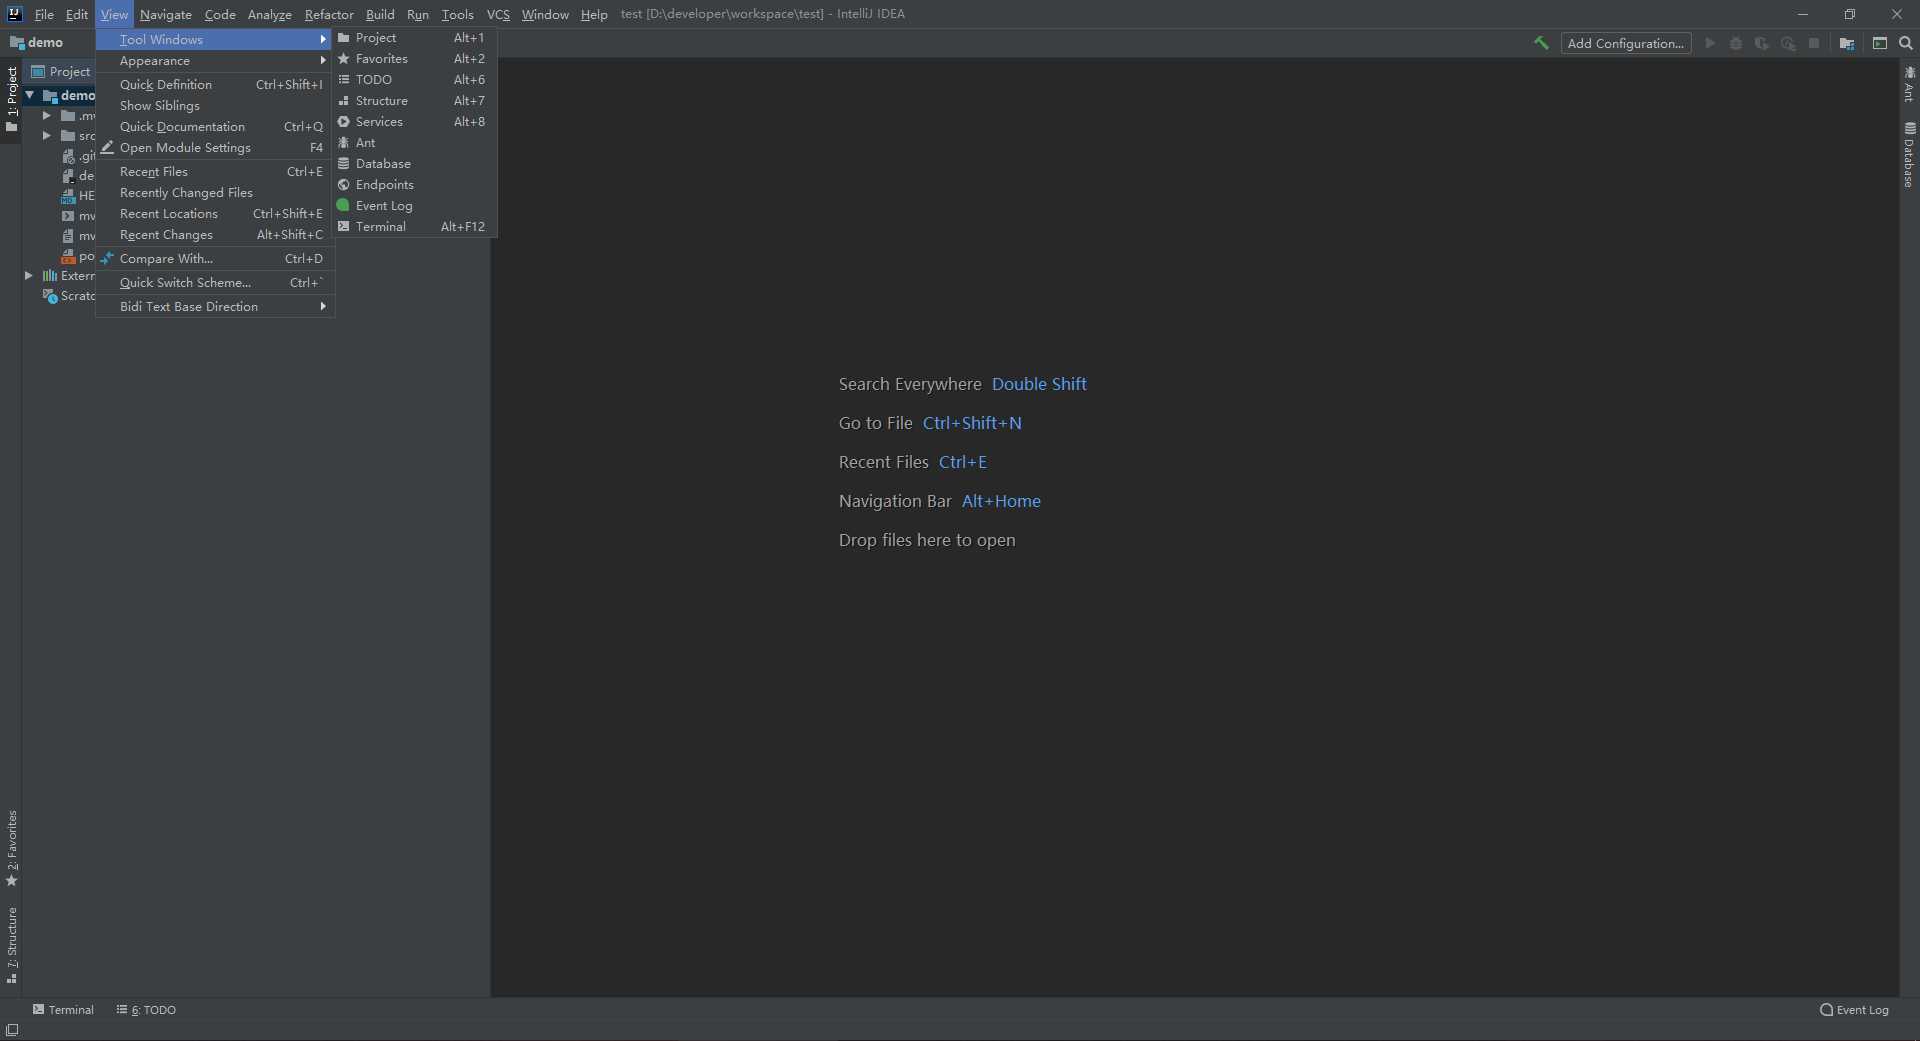
Task: Expand the .mvn folder tree arrow
Action: pyautogui.click(x=46, y=115)
